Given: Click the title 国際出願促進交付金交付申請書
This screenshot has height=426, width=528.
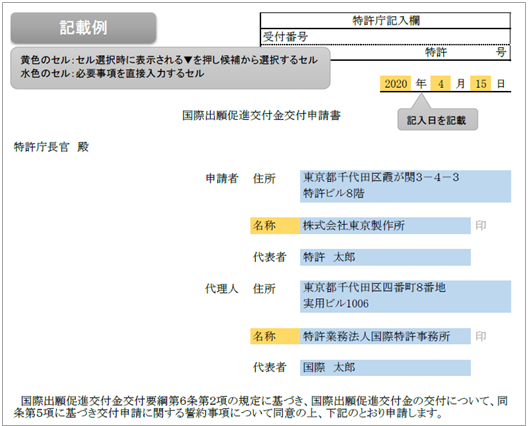Looking at the screenshot, I should pyautogui.click(x=261, y=116).
